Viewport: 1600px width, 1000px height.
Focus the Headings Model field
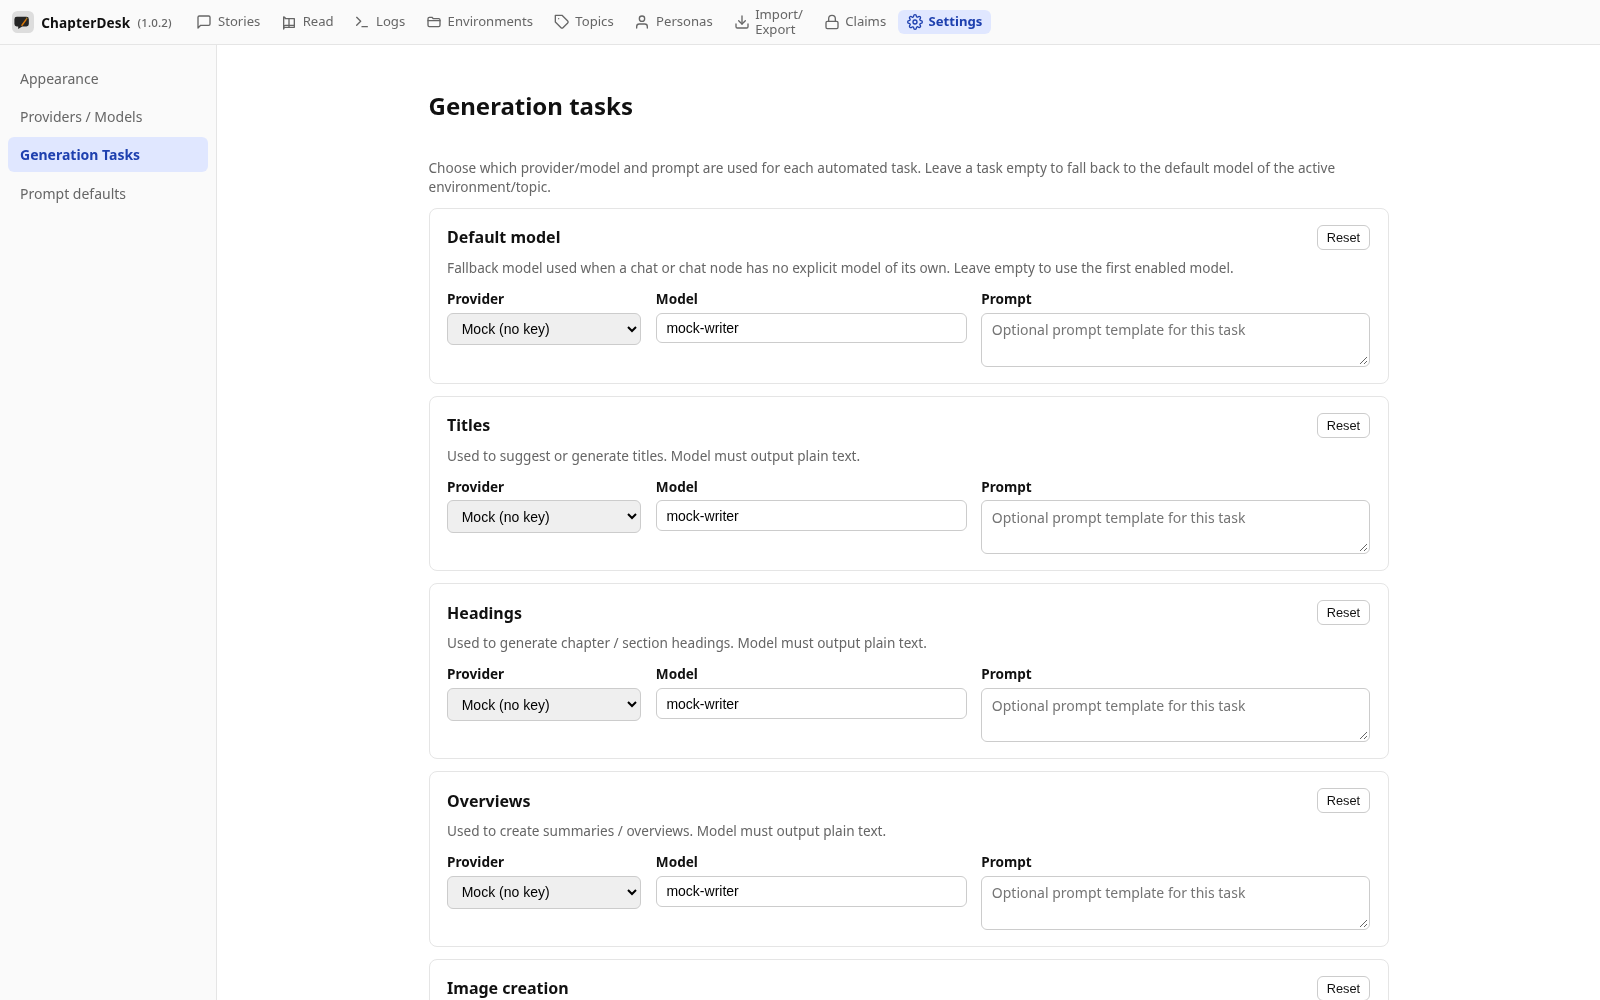811,704
